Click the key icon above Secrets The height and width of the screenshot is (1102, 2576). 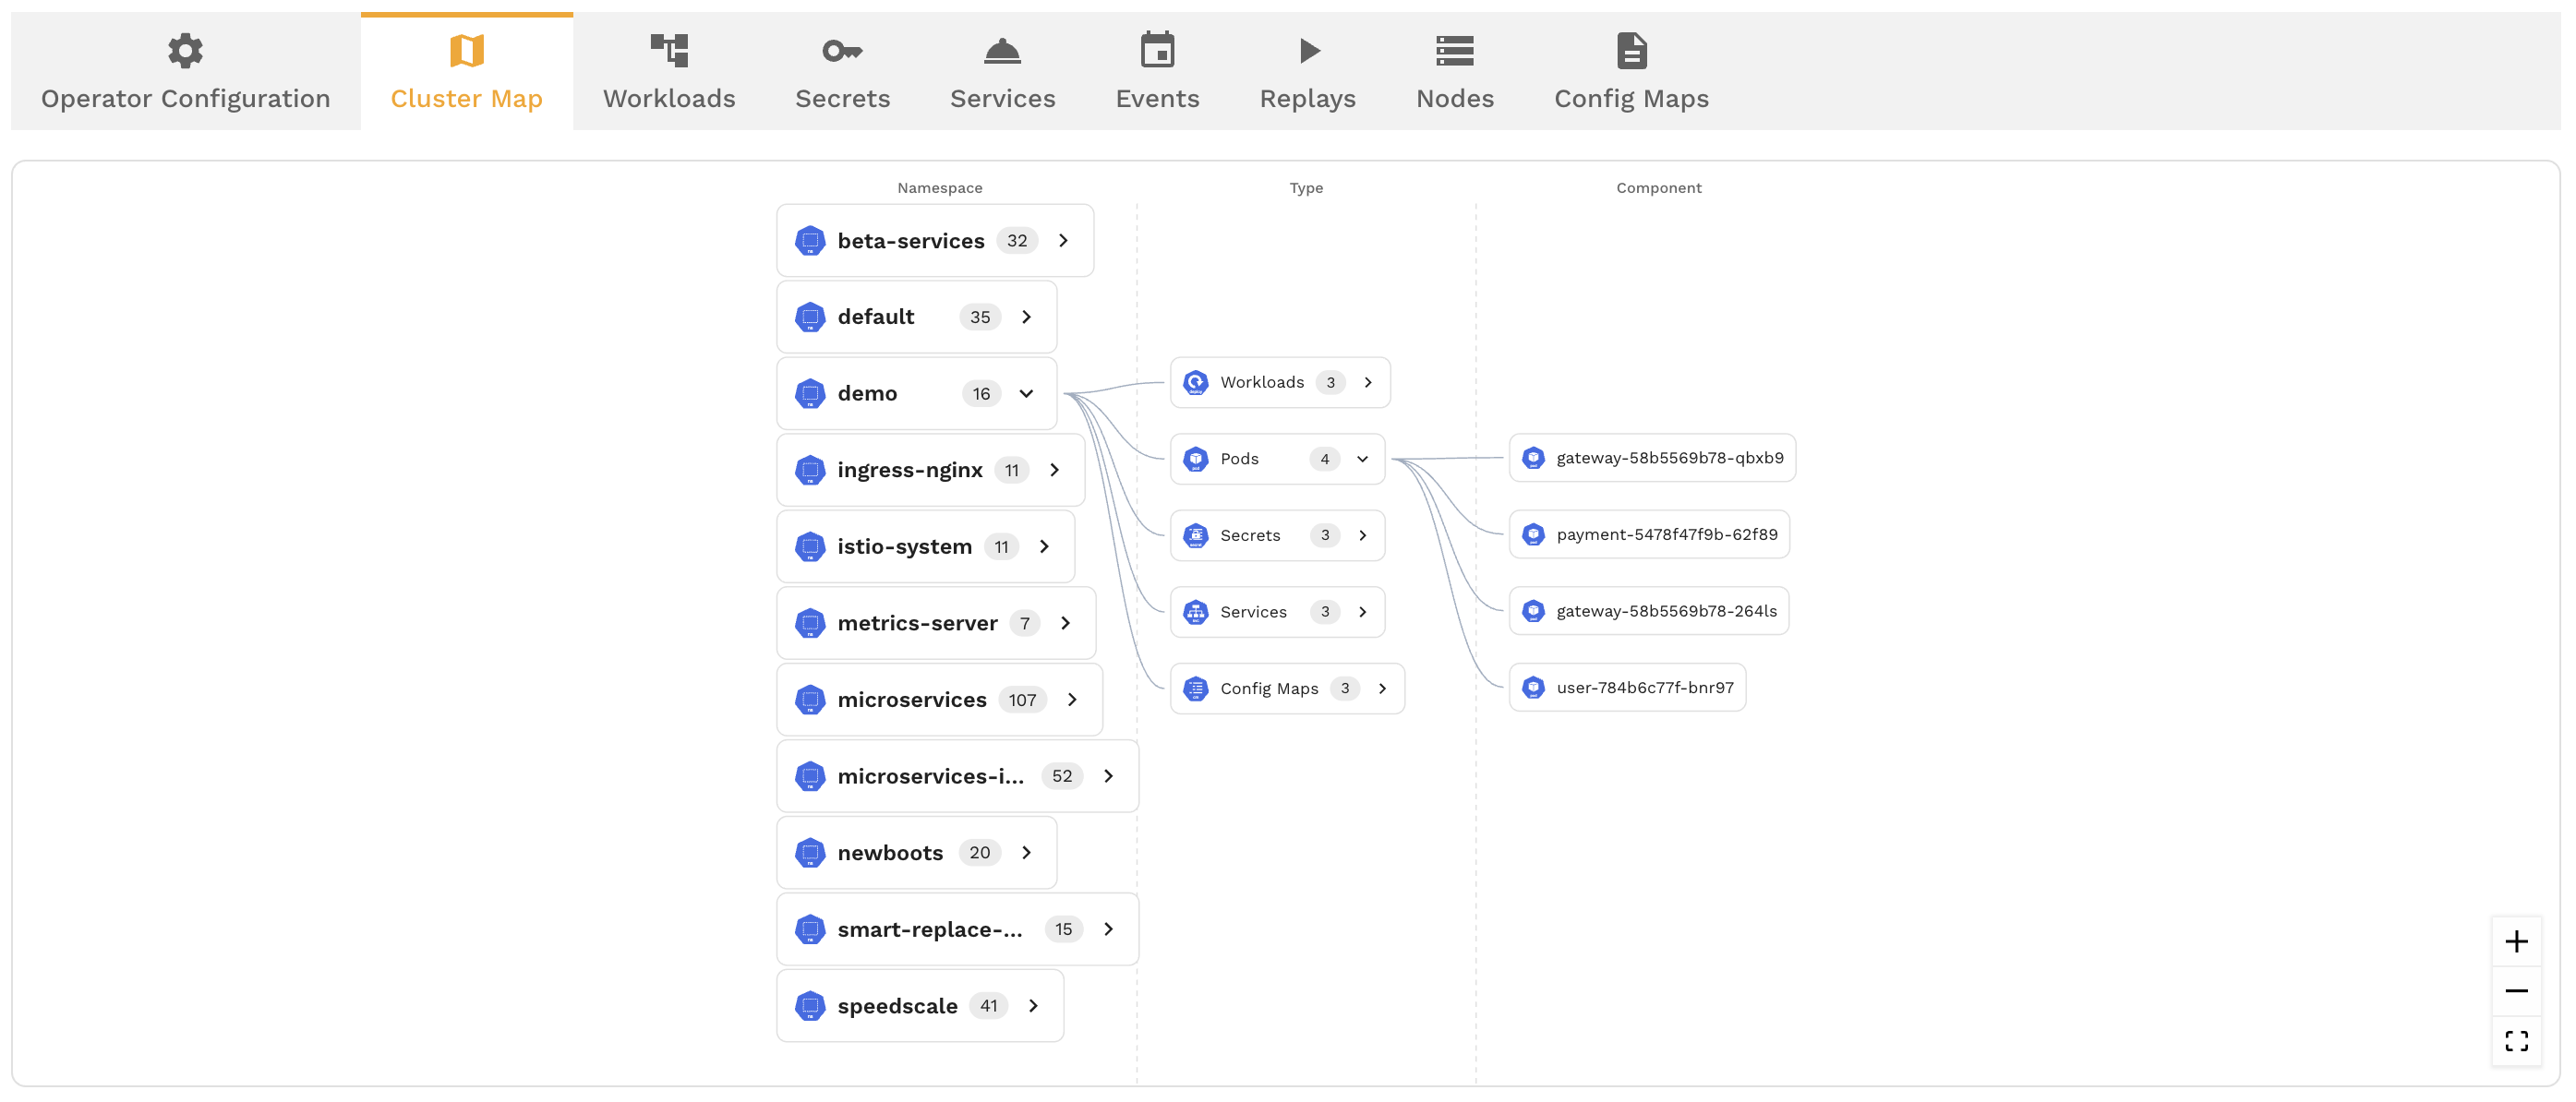point(842,50)
